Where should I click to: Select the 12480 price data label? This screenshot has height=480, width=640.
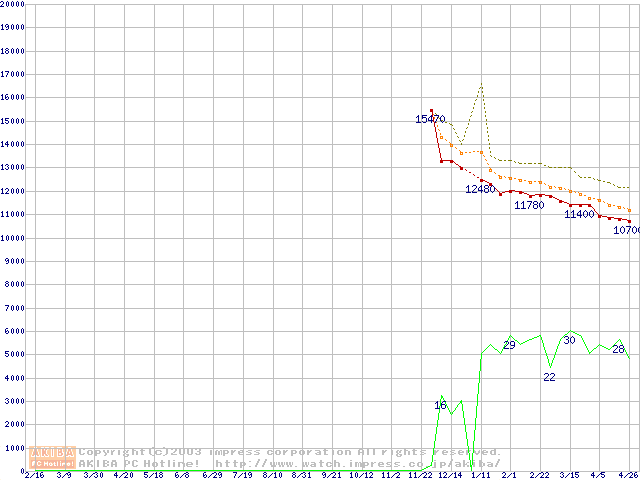tap(480, 189)
